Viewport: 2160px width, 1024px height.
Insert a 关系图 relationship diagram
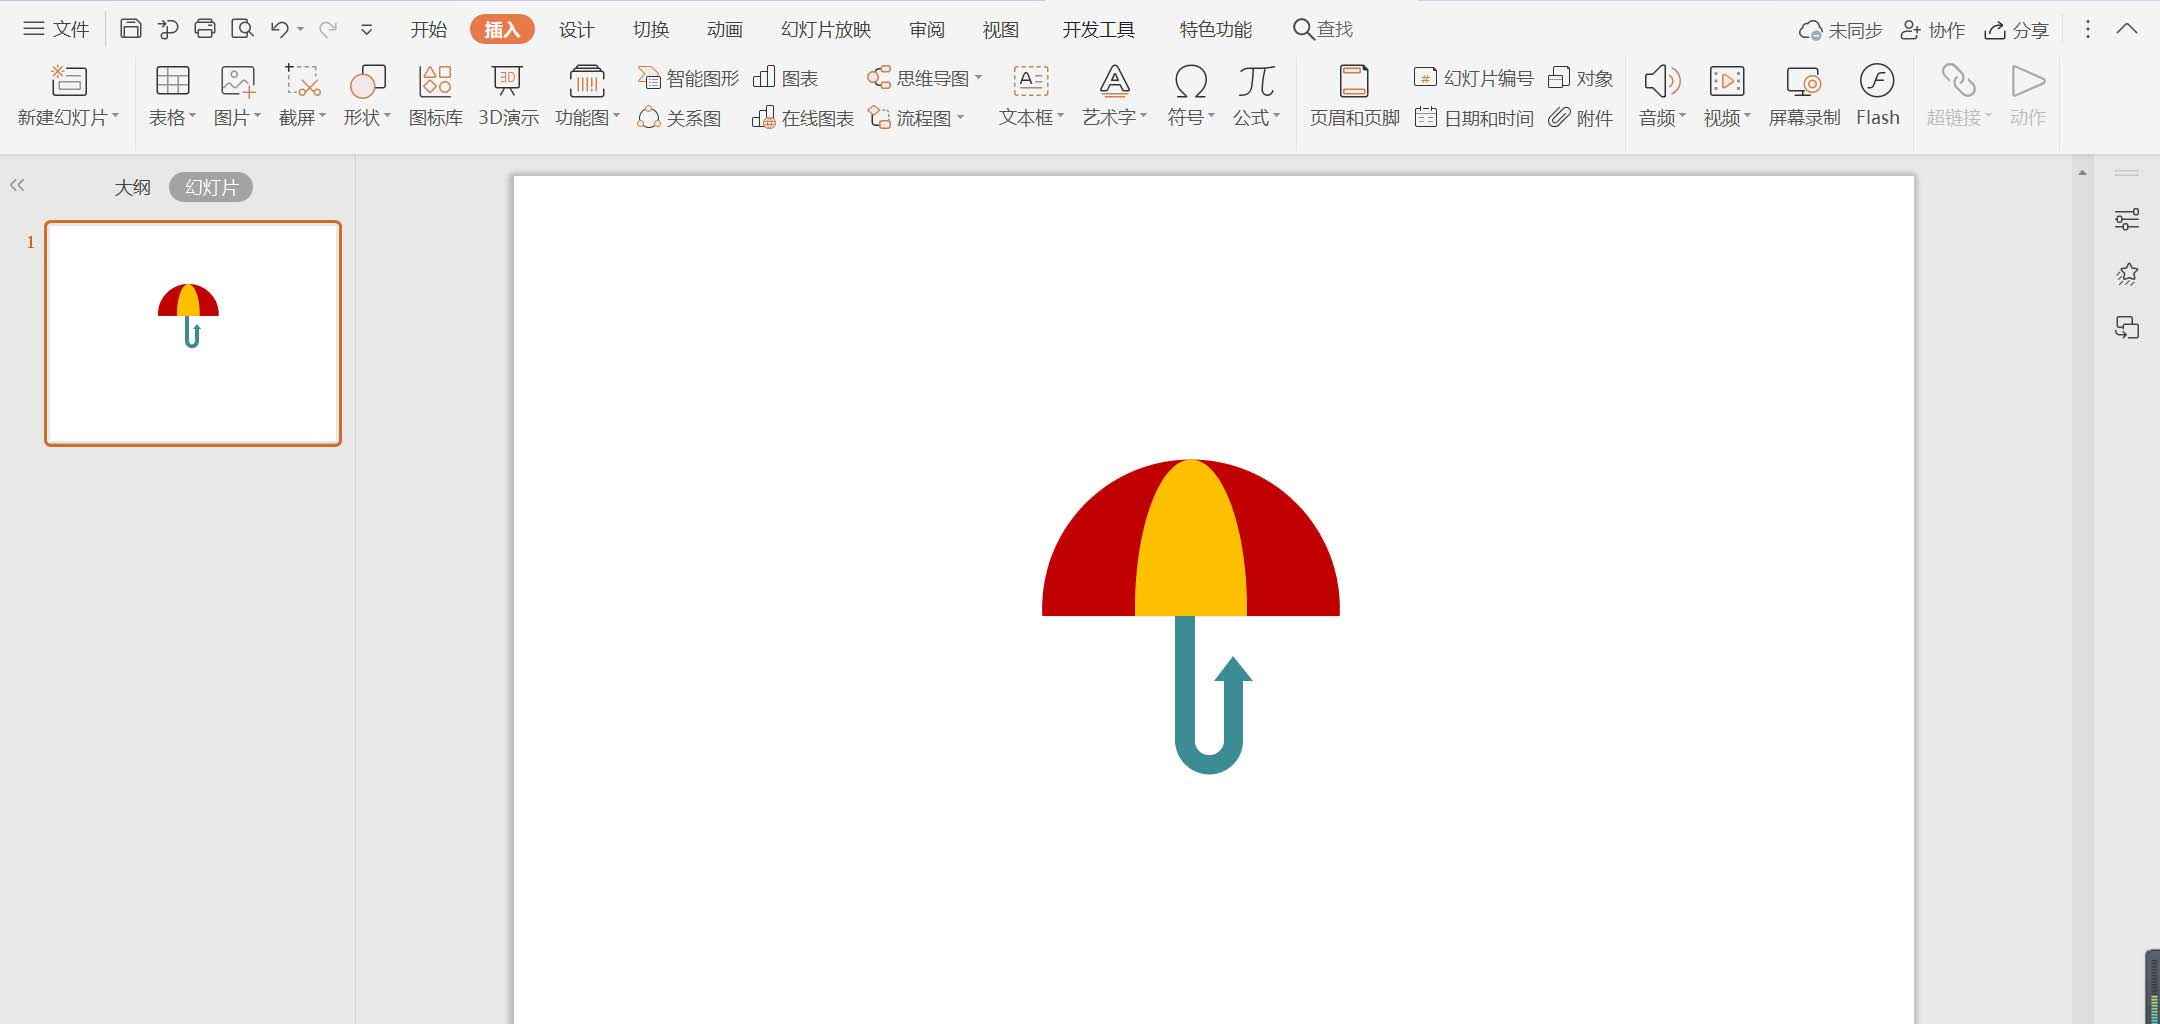click(682, 117)
